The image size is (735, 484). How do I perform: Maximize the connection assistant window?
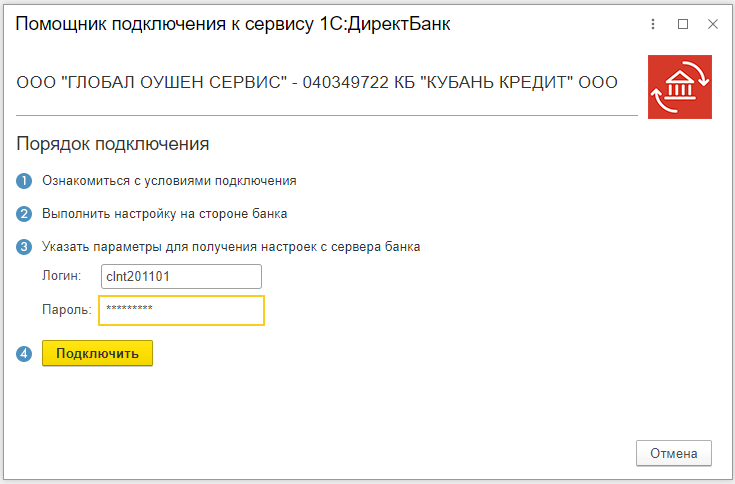[x=683, y=24]
